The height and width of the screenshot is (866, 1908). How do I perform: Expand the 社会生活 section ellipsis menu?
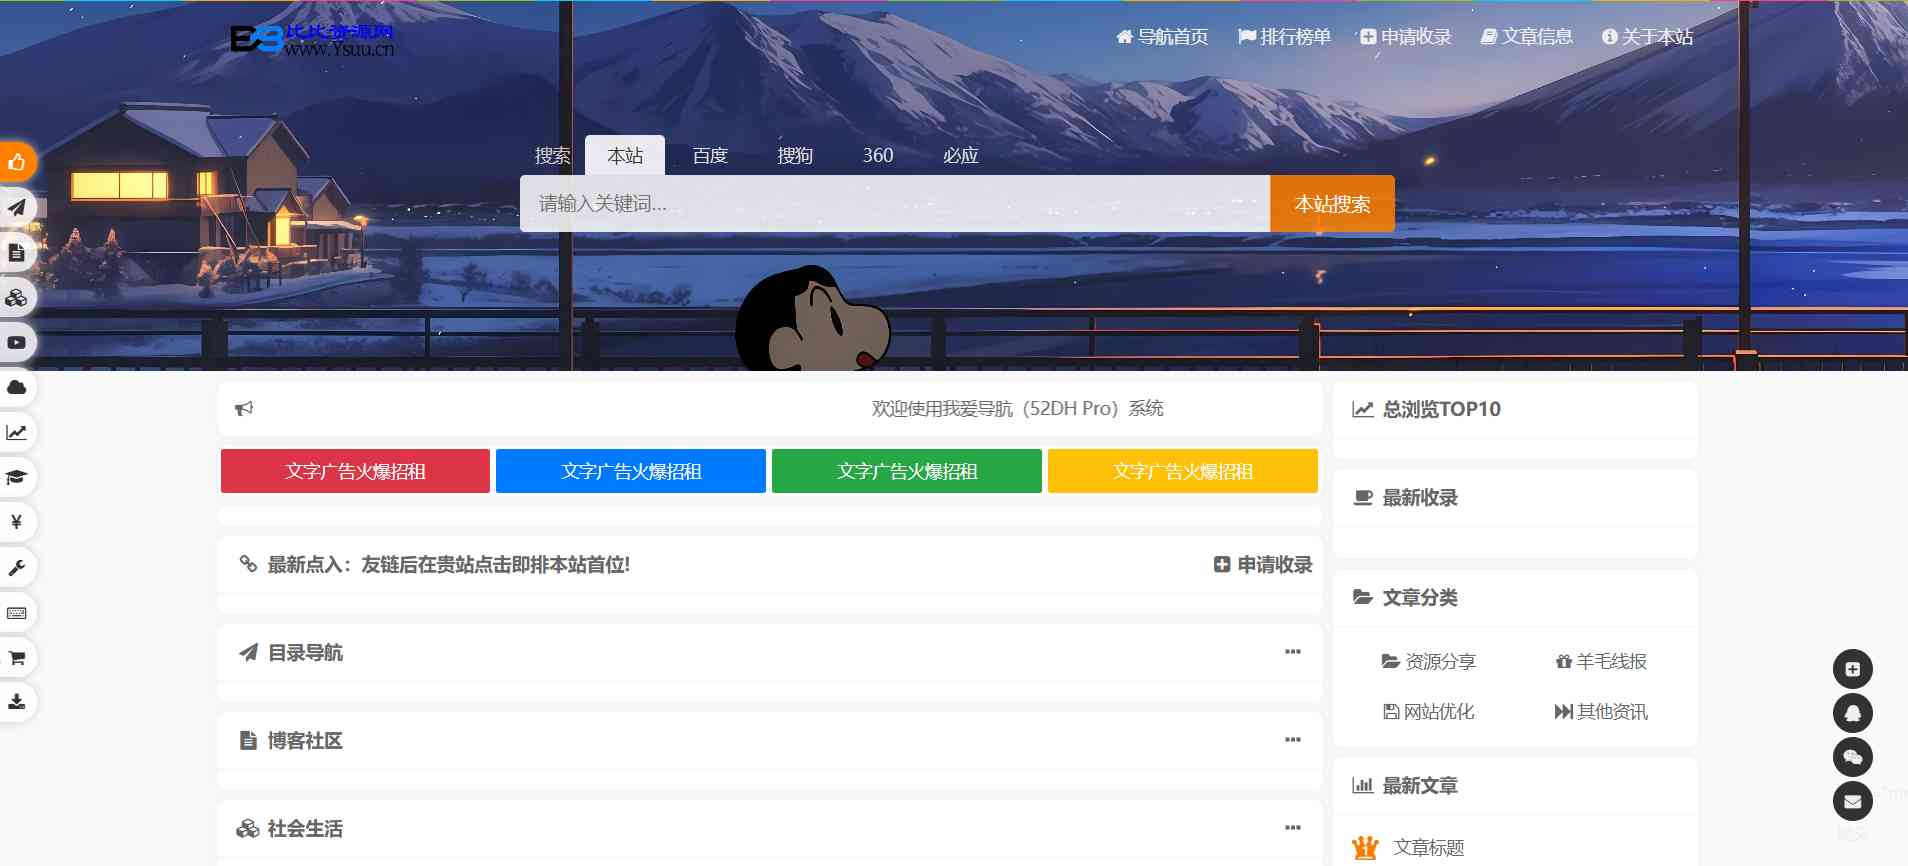[1292, 828]
